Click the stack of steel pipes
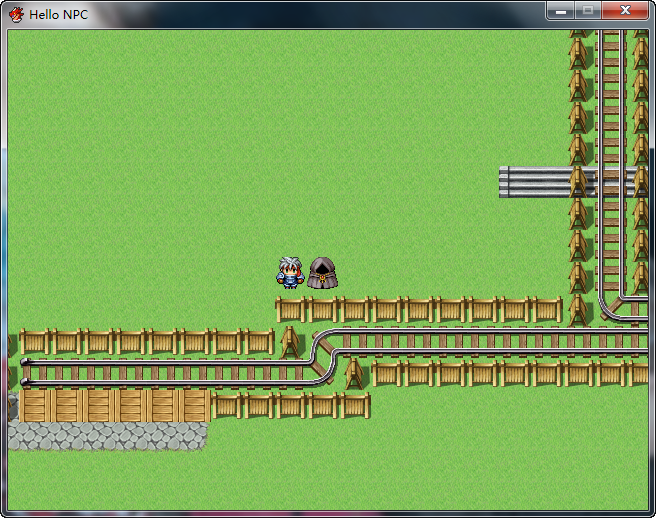 572,182
